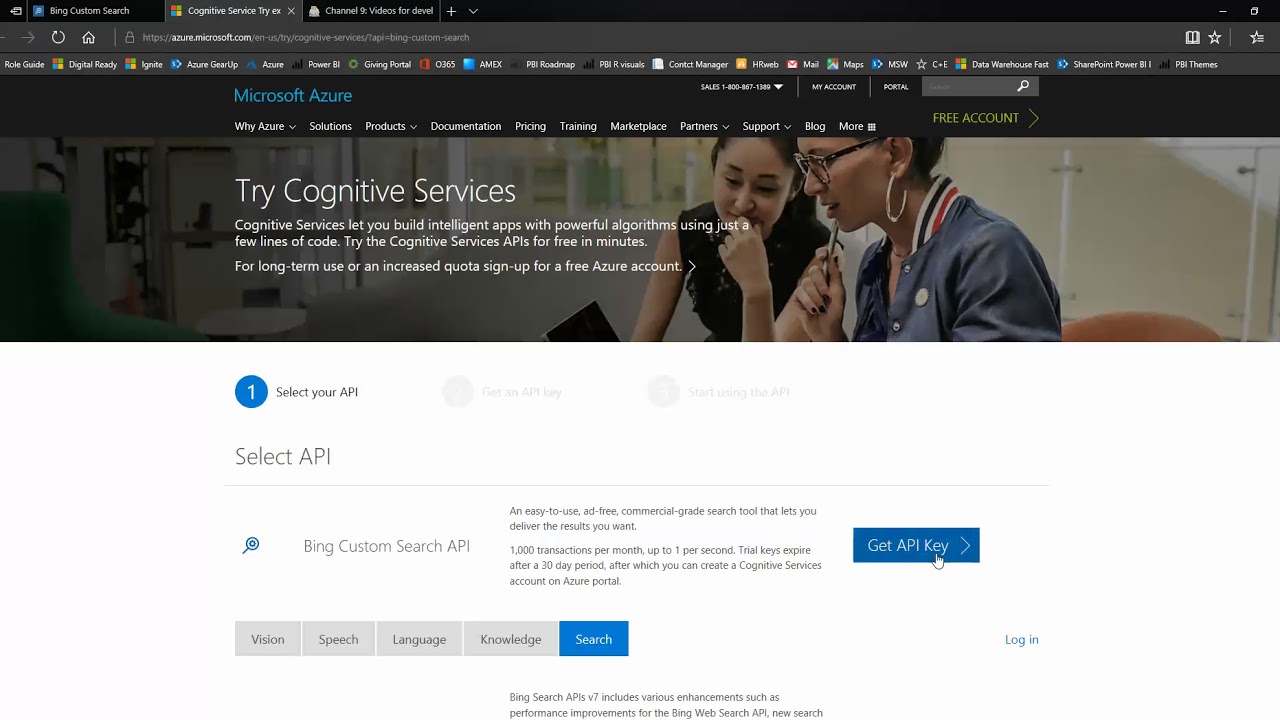This screenshot has height=720, width=1280.
Task: Expand the Support dropdown
Action: coord(766,127)
